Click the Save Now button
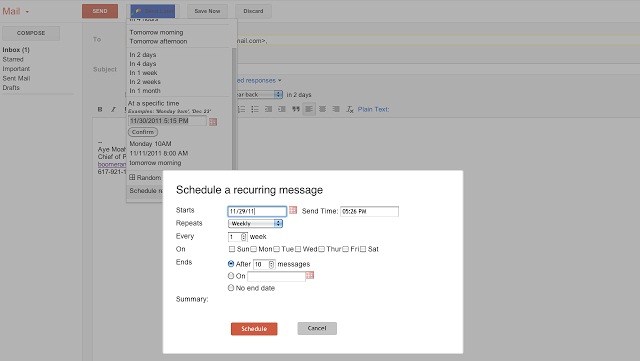The image size is (640, 361). click(x=207, y=11)
